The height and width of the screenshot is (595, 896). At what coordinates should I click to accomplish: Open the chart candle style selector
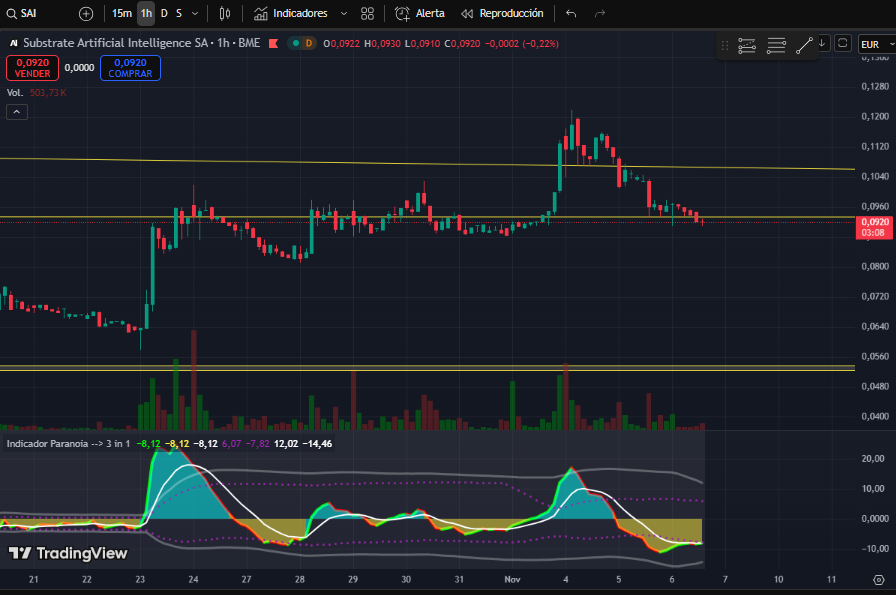(224, 14)
